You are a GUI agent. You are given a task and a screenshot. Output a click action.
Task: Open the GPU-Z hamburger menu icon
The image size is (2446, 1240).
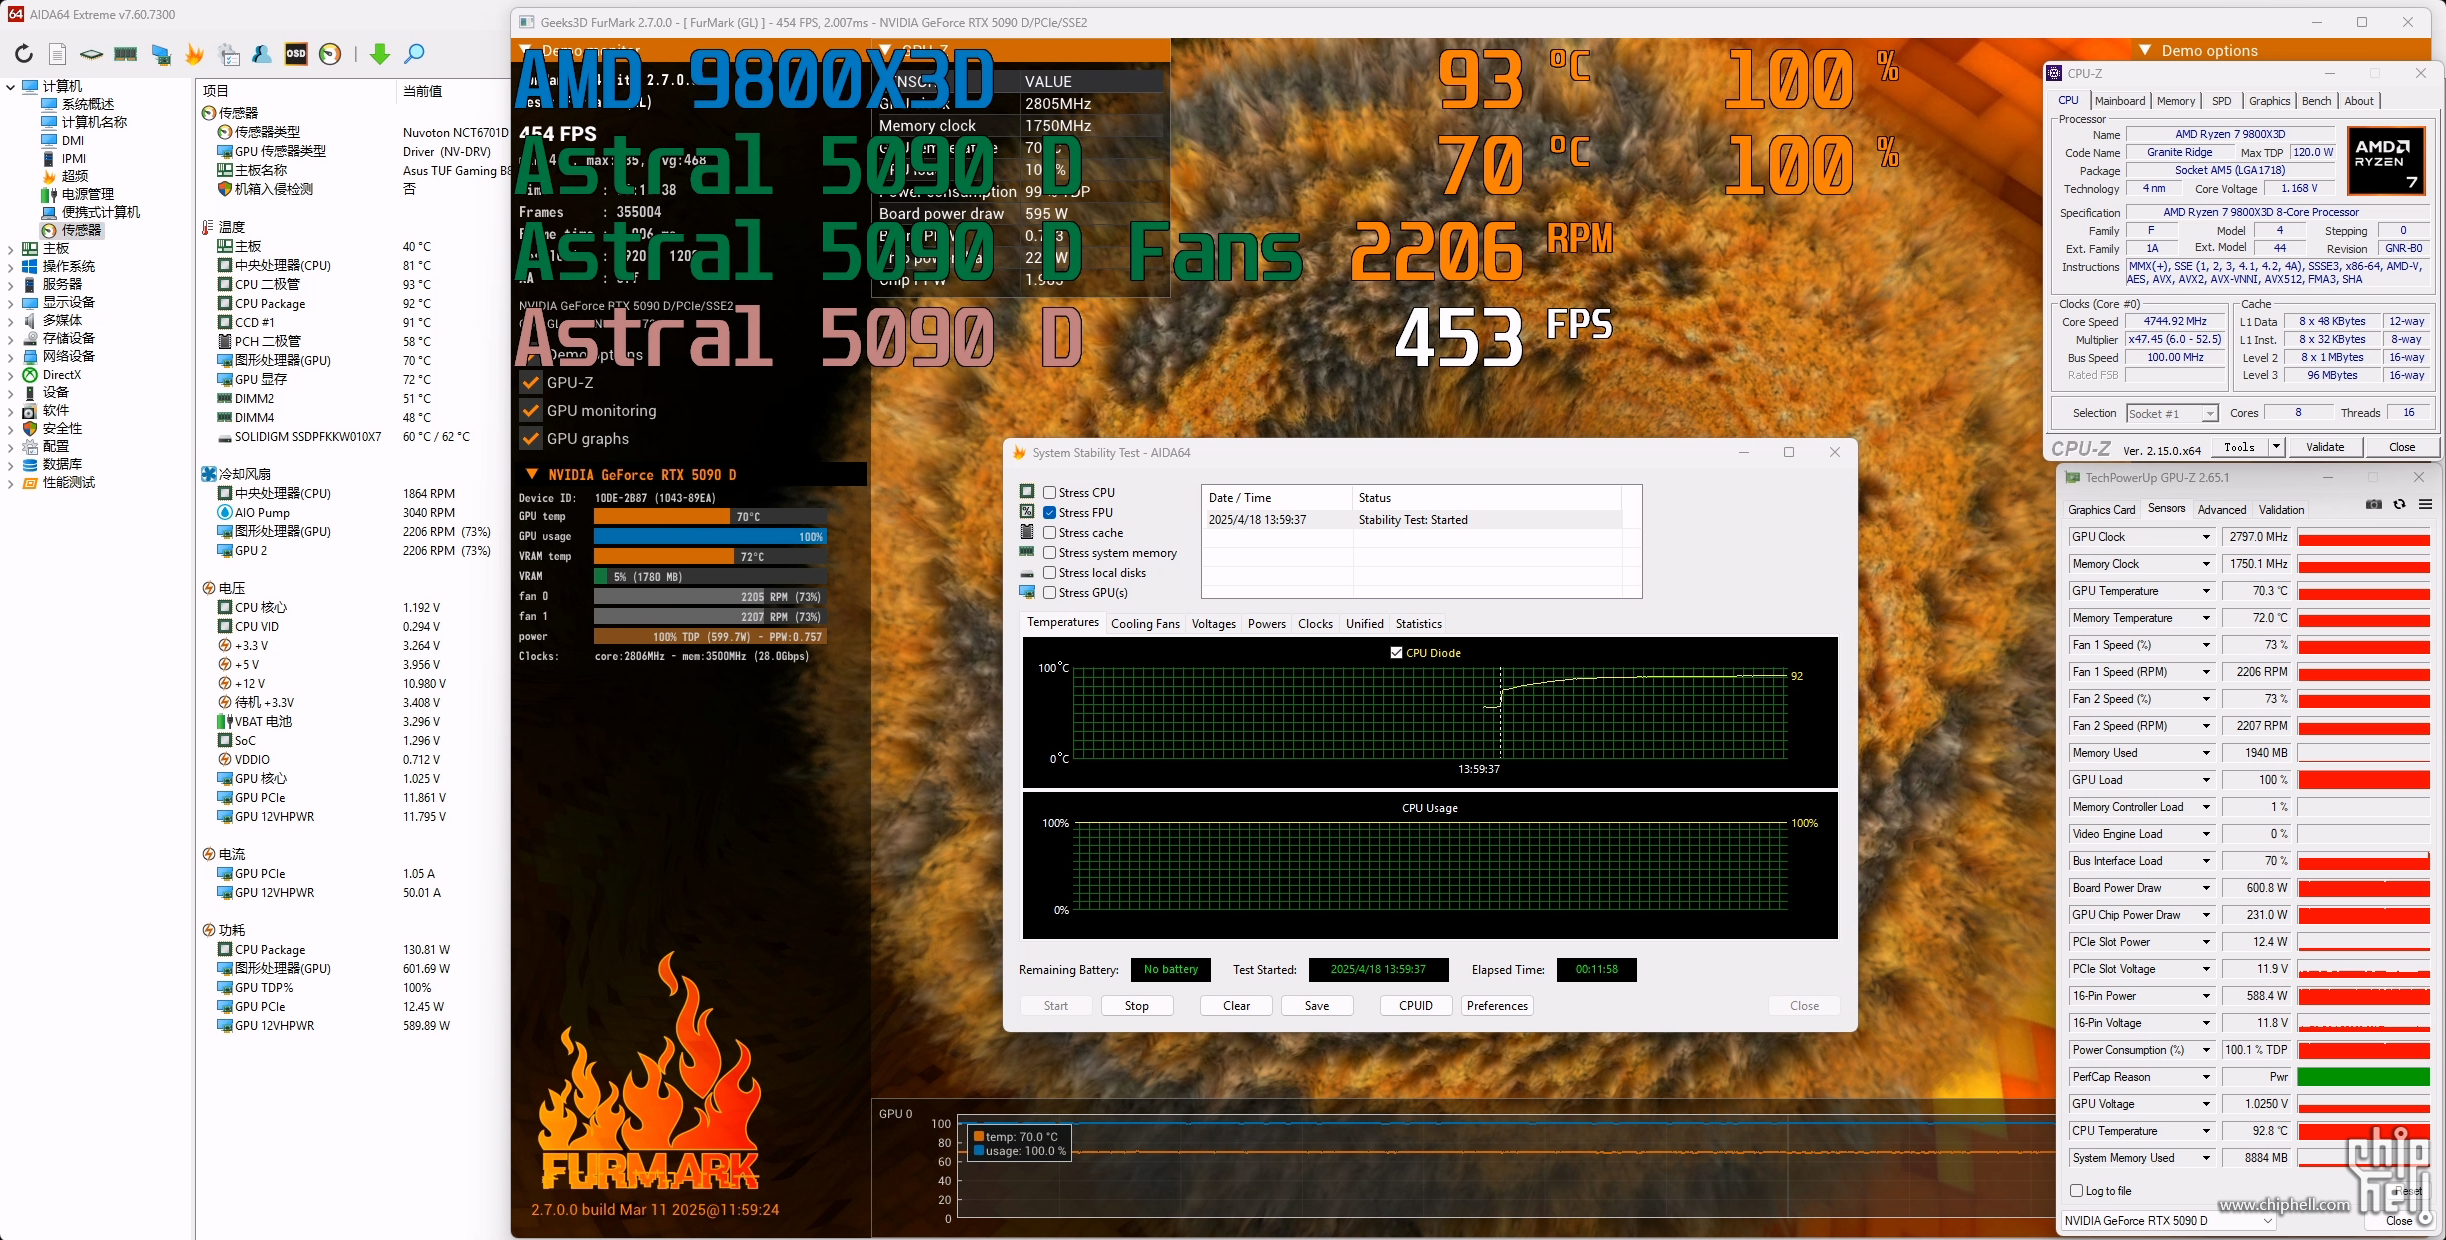(x=2425, y=504)
